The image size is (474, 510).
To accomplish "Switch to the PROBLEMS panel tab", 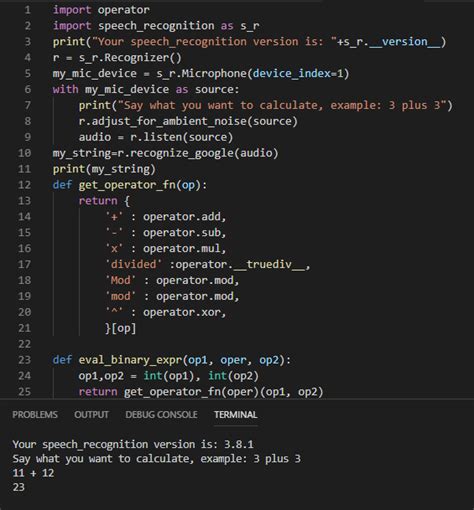I will coord(35,414).
